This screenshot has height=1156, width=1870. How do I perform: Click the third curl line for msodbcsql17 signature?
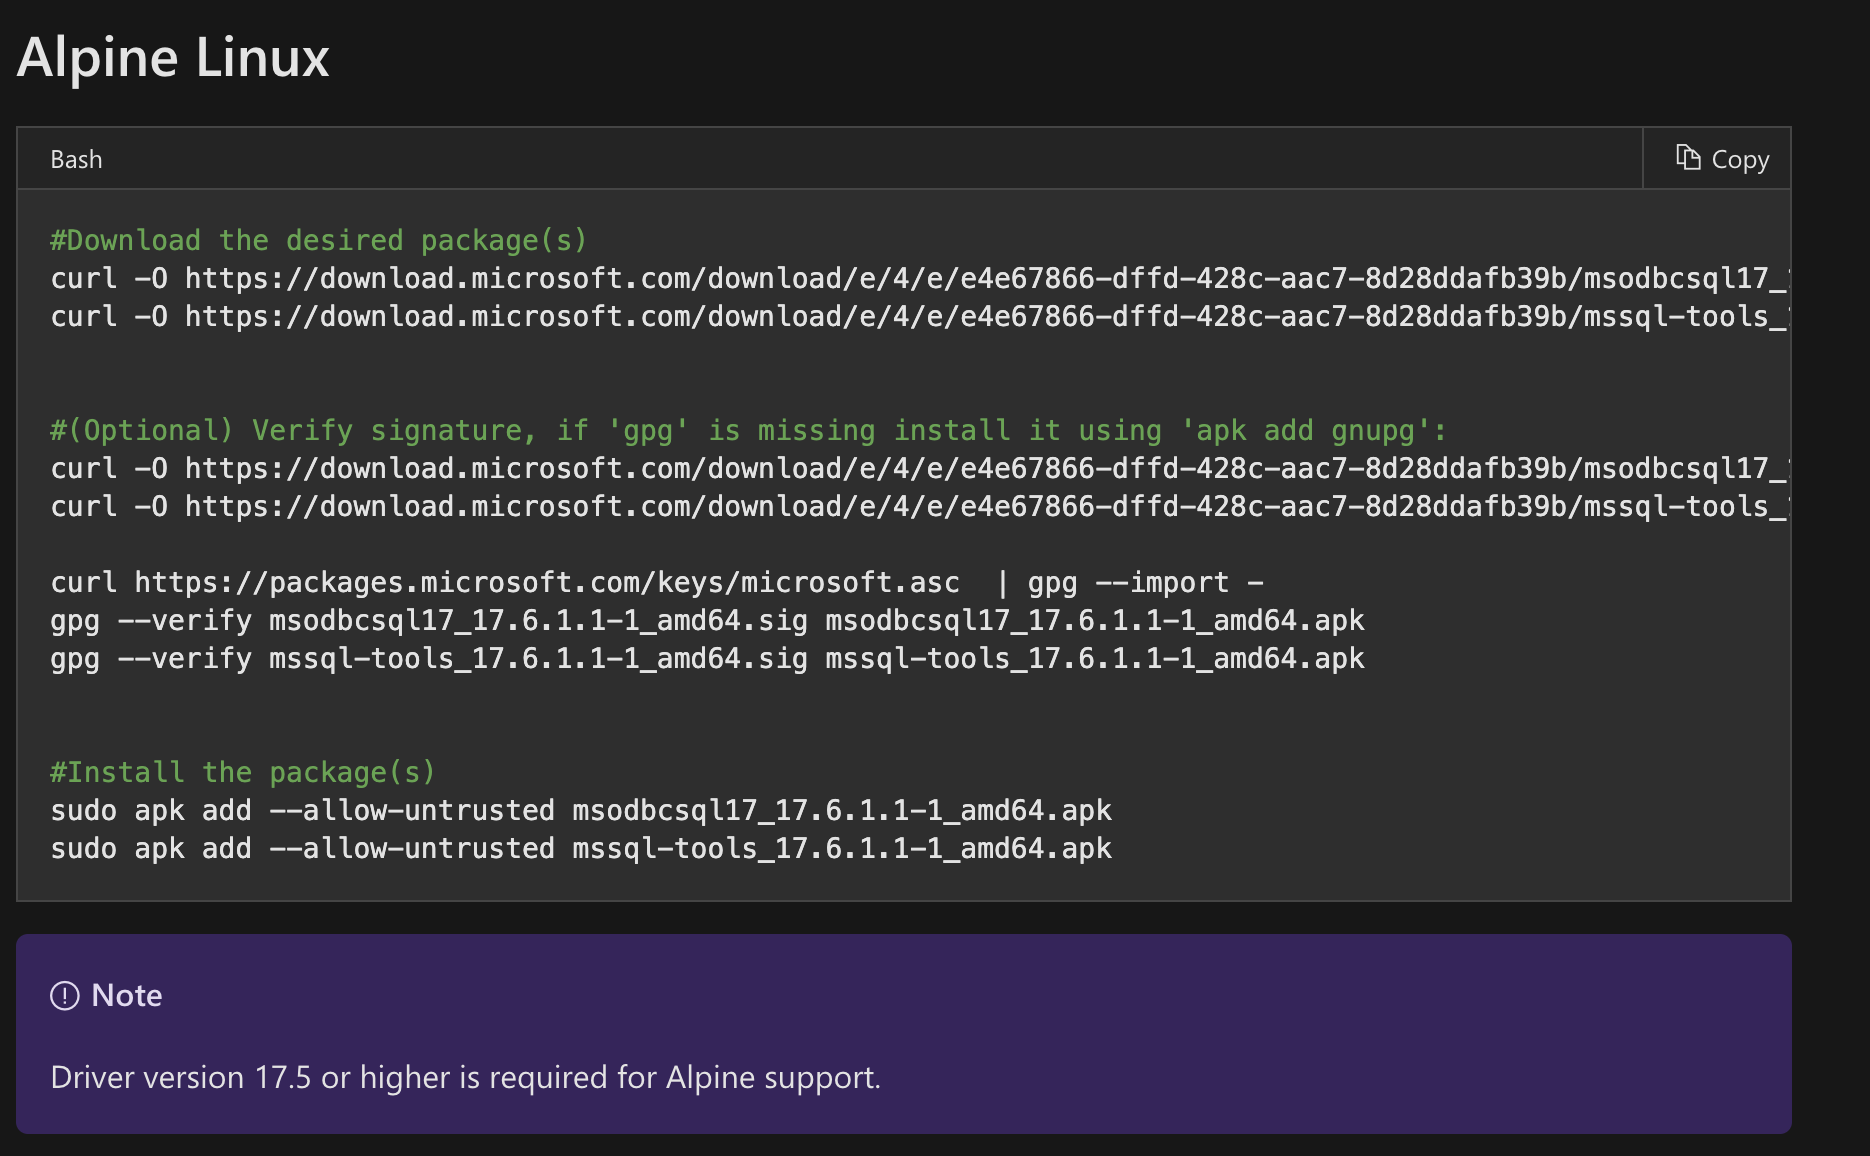tap(920, 469)
